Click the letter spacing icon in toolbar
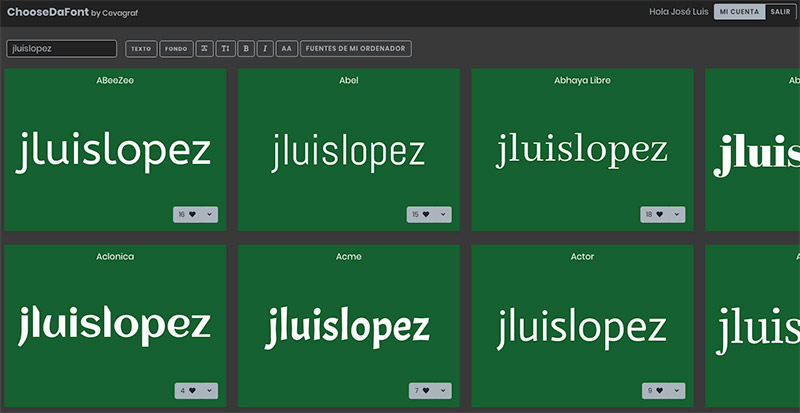 204,48
